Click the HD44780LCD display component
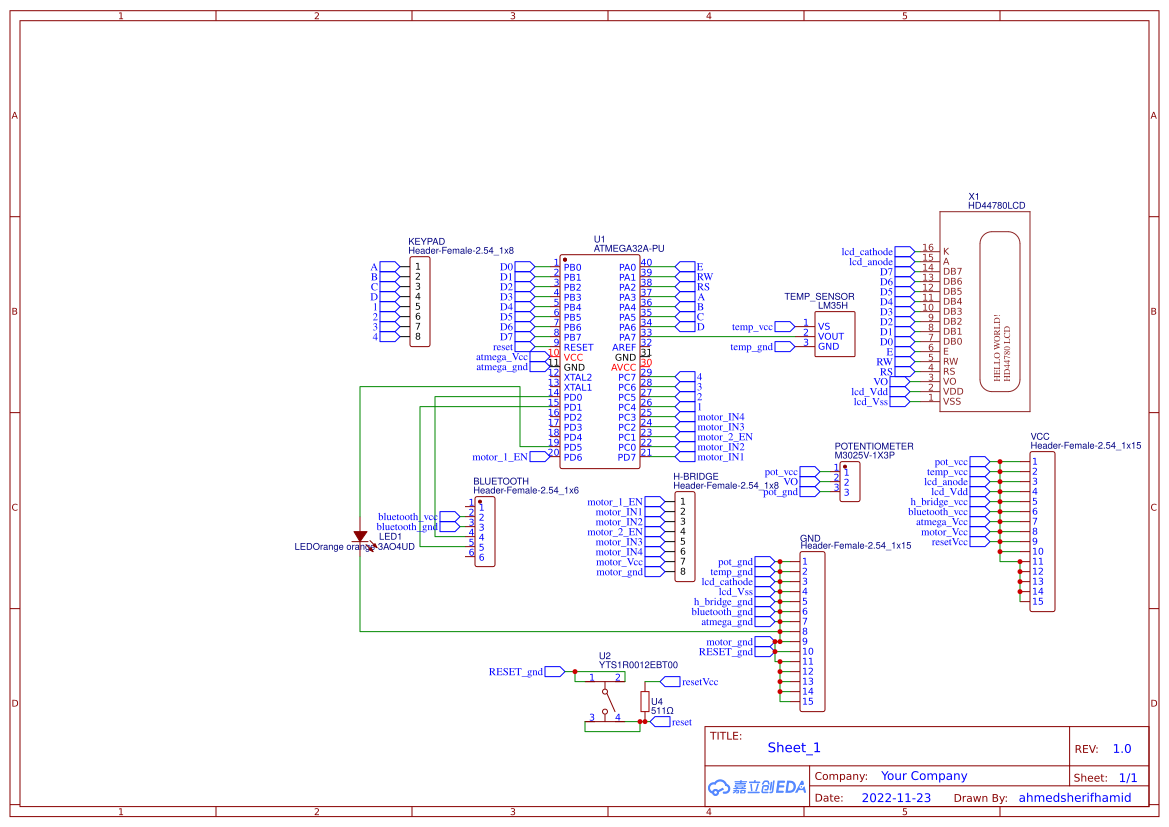This screenshot has width=1169, height=827. click(984, 312)
